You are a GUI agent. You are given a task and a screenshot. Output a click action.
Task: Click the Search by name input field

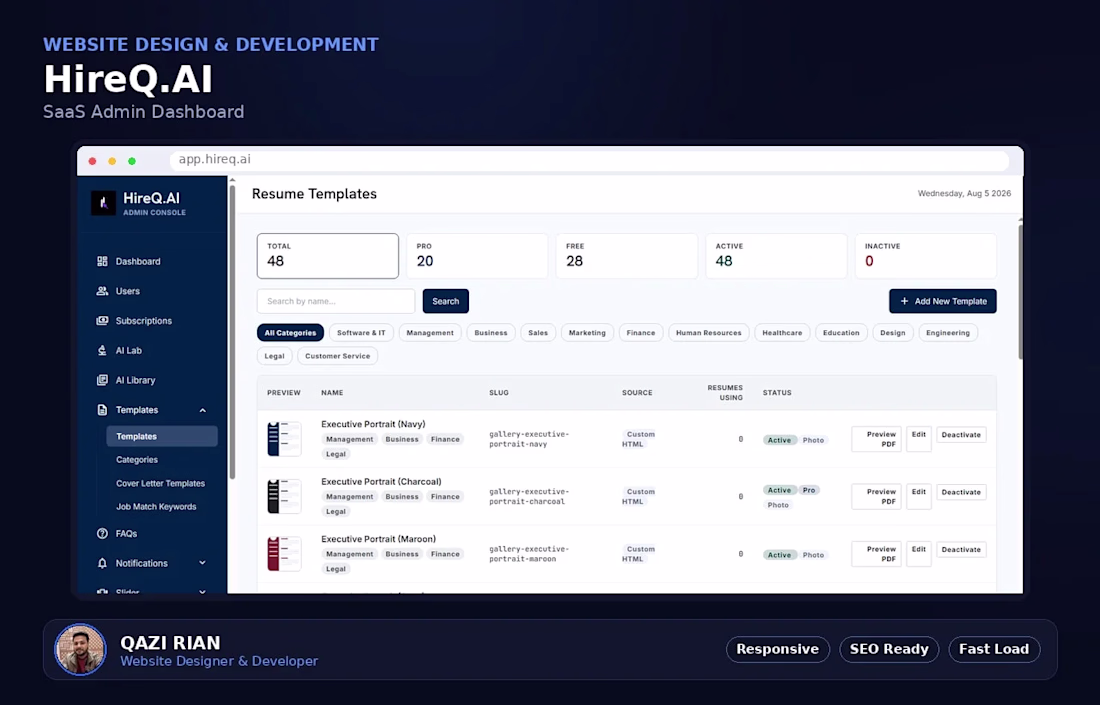pos(336,301)
